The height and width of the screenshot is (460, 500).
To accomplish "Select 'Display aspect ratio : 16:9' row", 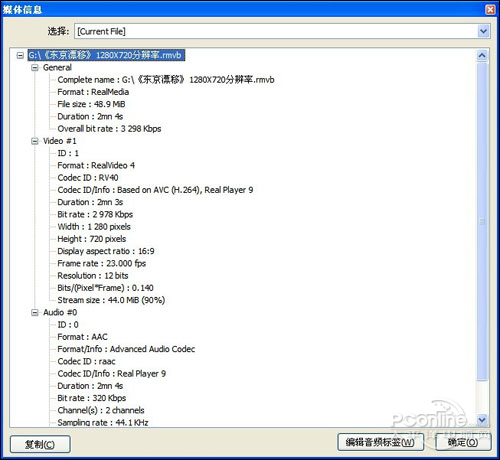I will [106, 251].
